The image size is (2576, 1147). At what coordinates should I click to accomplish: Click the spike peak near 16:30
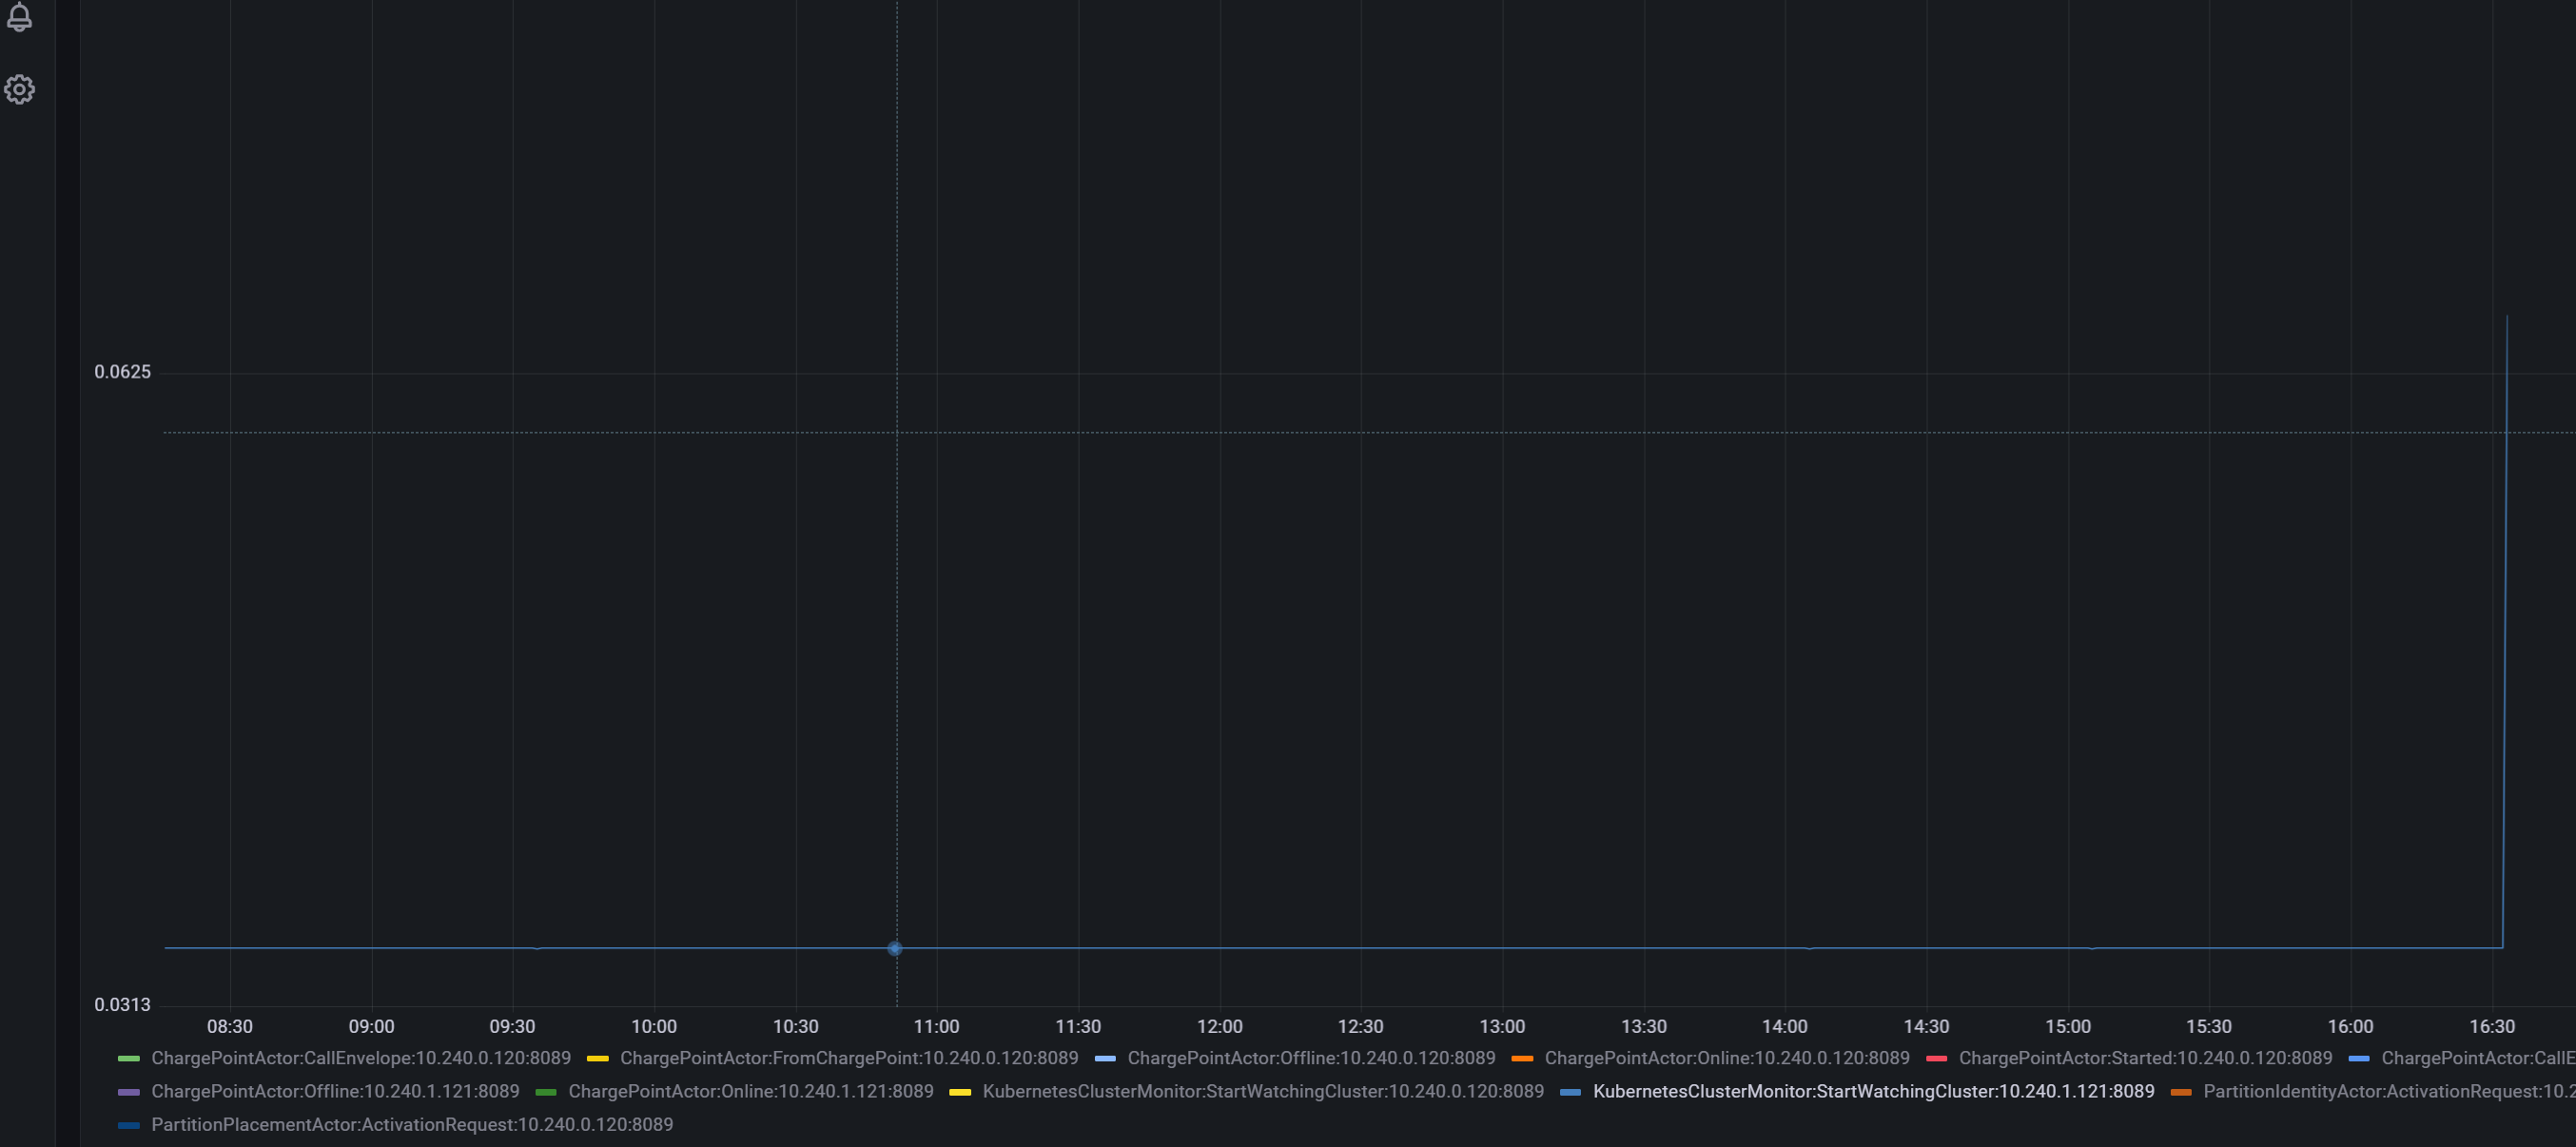tap(2506, 317)
